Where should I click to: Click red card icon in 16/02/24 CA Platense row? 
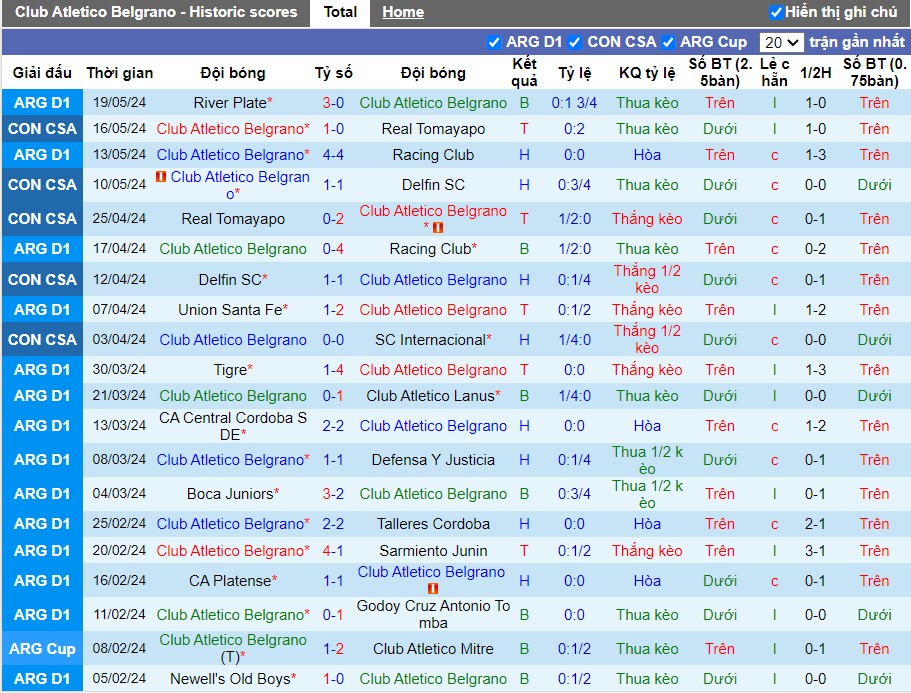433,588
